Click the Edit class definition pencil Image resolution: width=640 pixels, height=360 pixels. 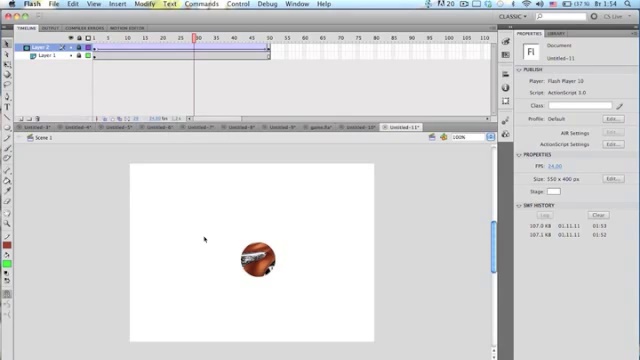coord(620,106)
